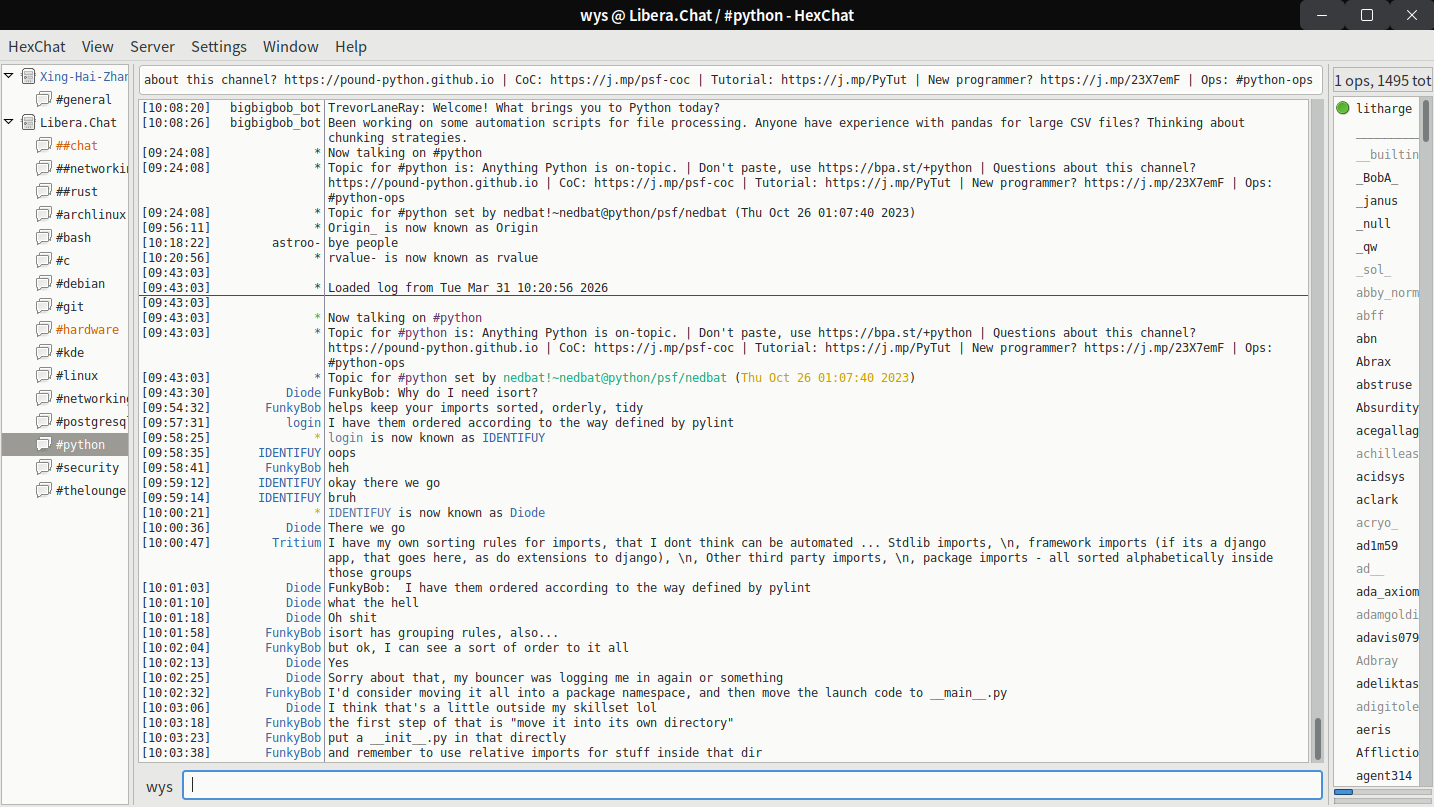Open the Settings menu
The width and height of the screenshot is (1434, 807).
pos(218,46)
